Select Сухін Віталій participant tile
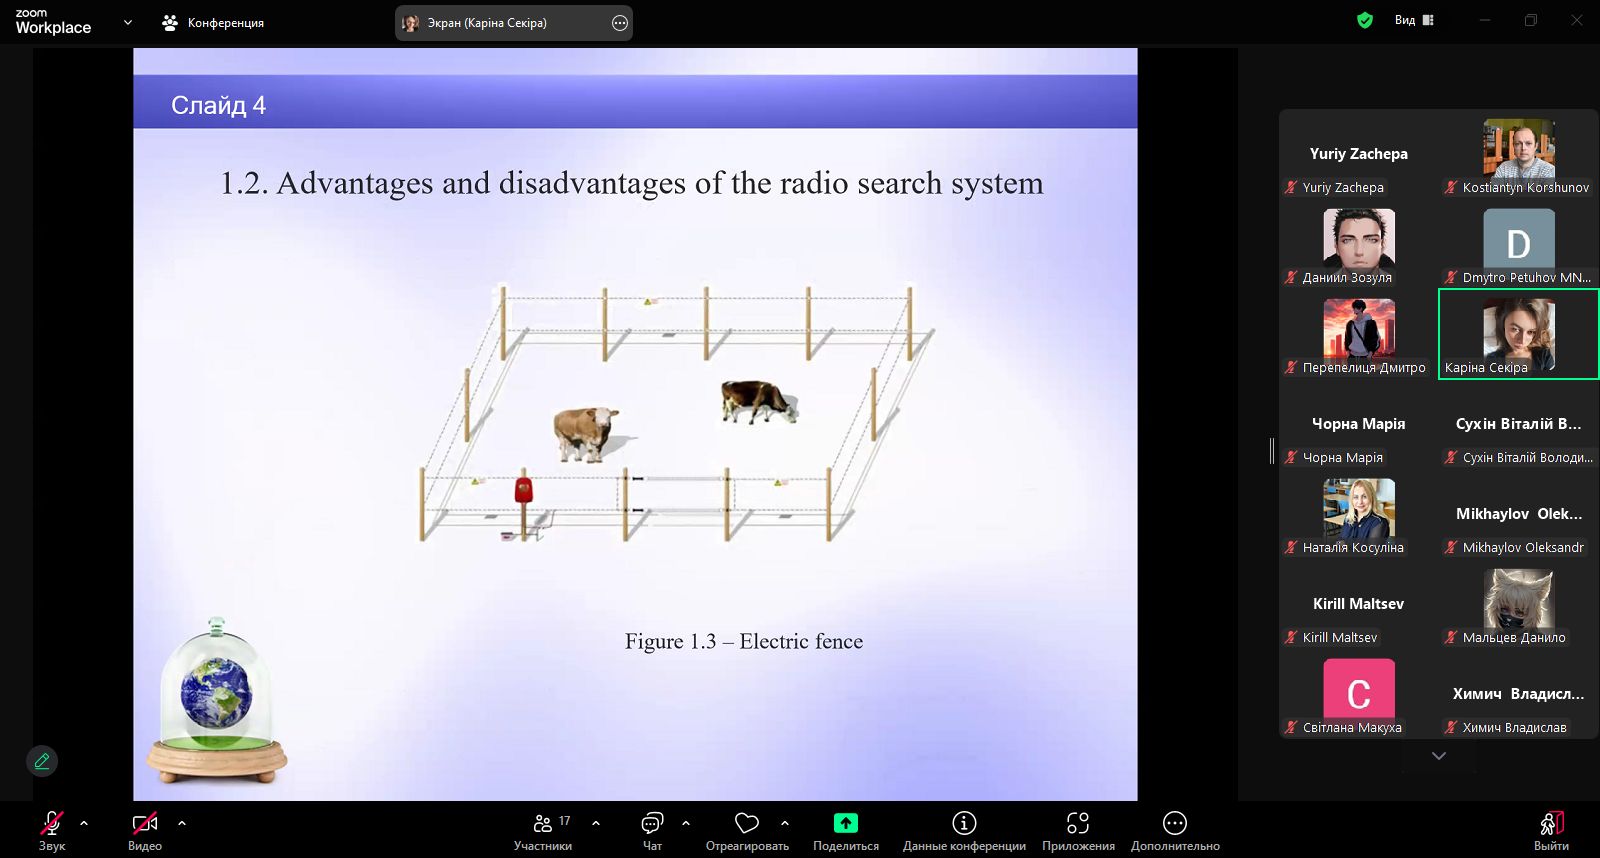The height and width of the screenshot is (858, 1600). tap(1518, 424)
